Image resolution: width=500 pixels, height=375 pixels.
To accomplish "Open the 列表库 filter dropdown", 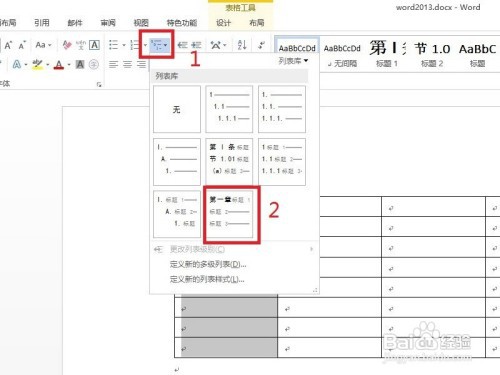I will coord(293,61).
